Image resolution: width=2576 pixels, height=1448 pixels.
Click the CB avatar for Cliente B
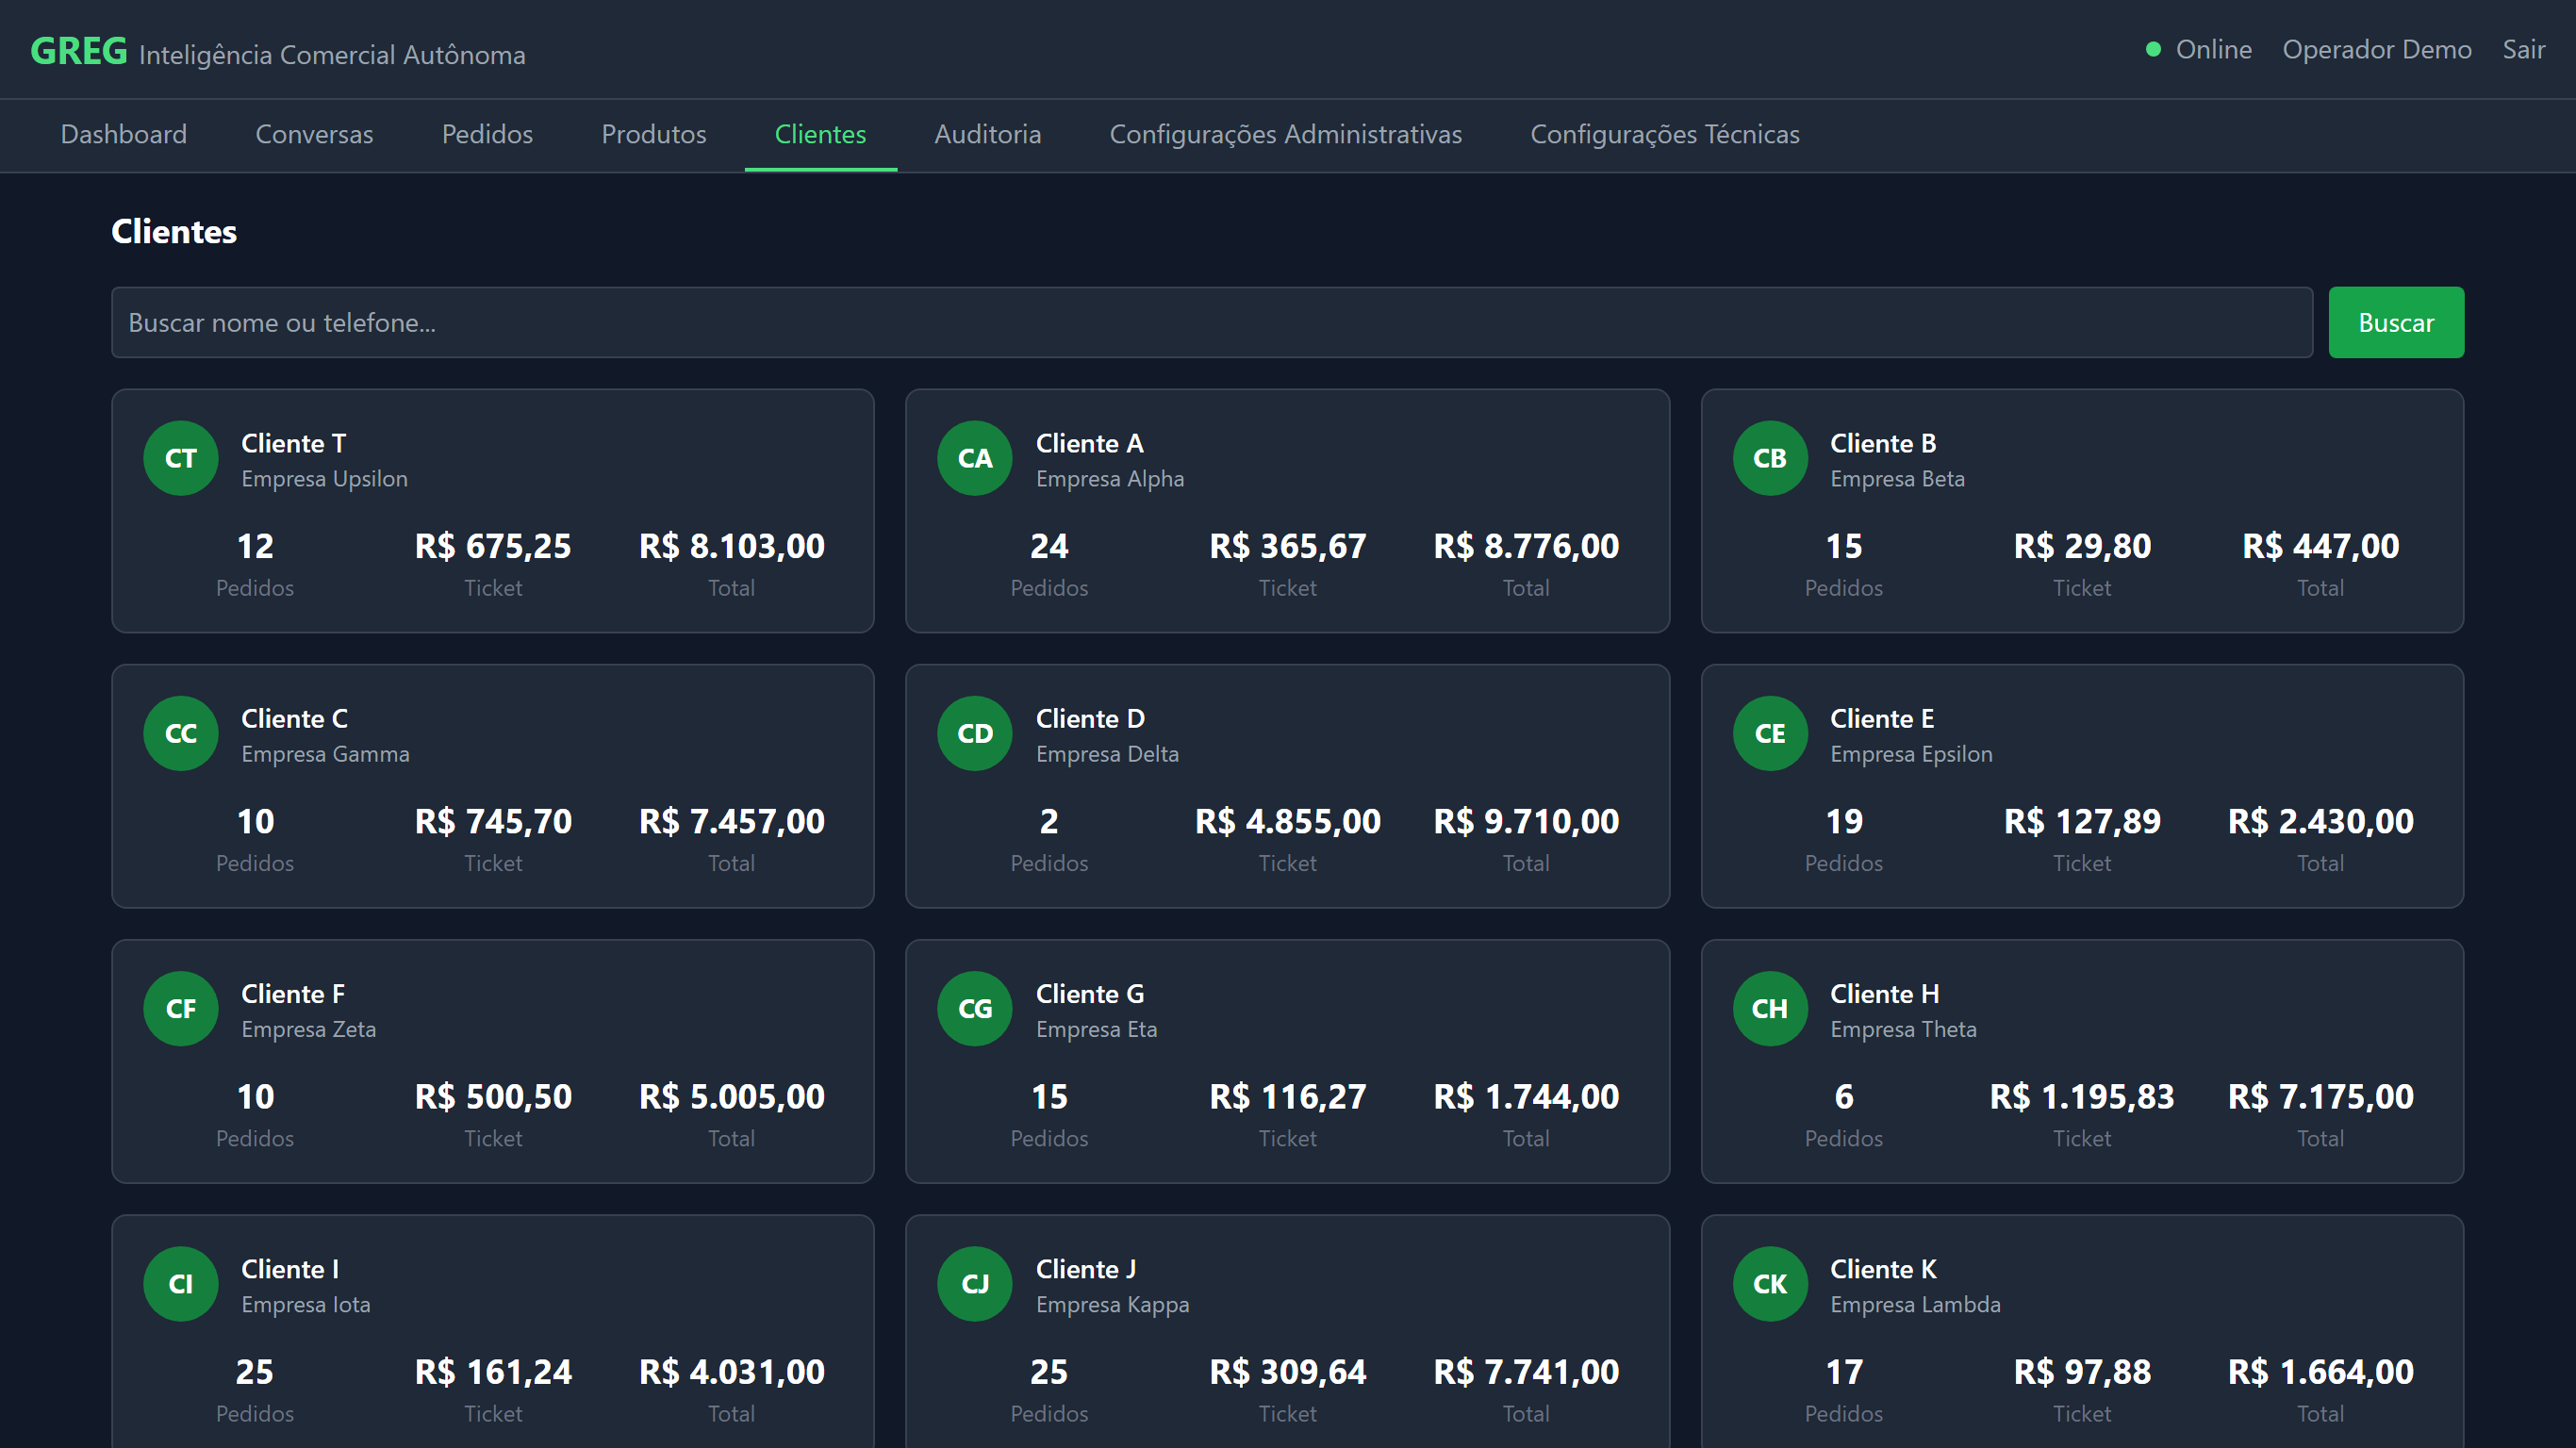coord(1769,458)
